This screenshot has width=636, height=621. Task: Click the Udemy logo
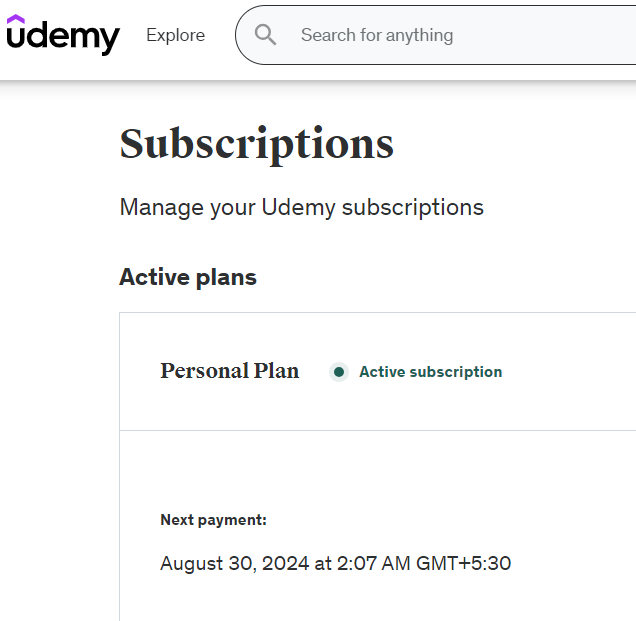tap(63, 36)
